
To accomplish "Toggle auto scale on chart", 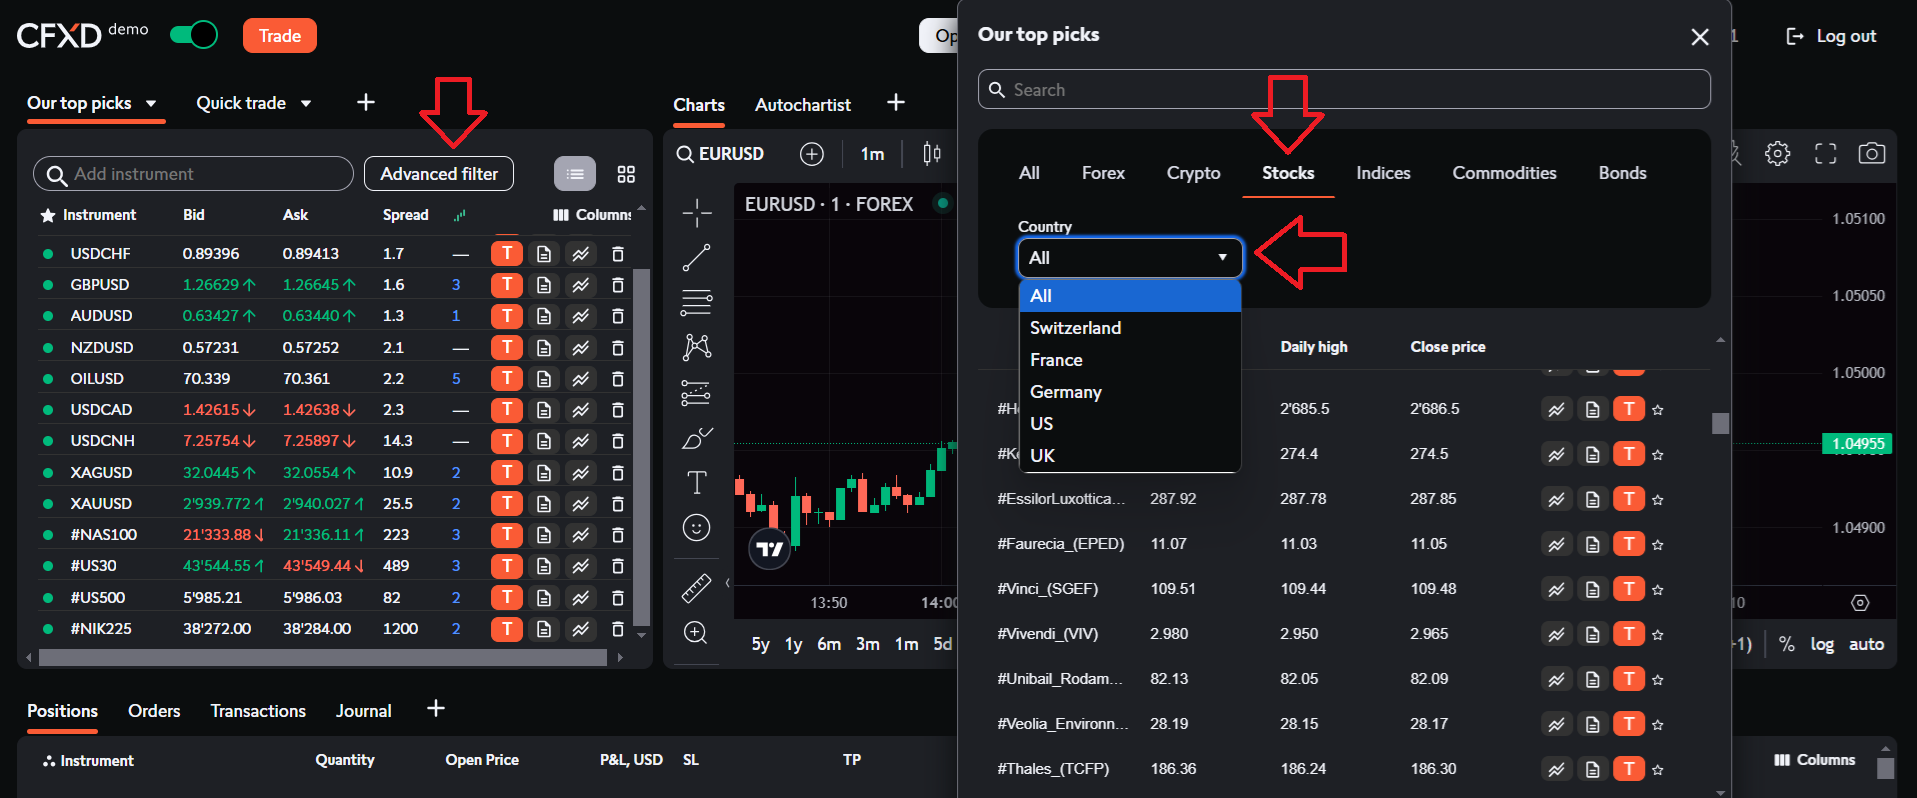I will pos(1866,645).
